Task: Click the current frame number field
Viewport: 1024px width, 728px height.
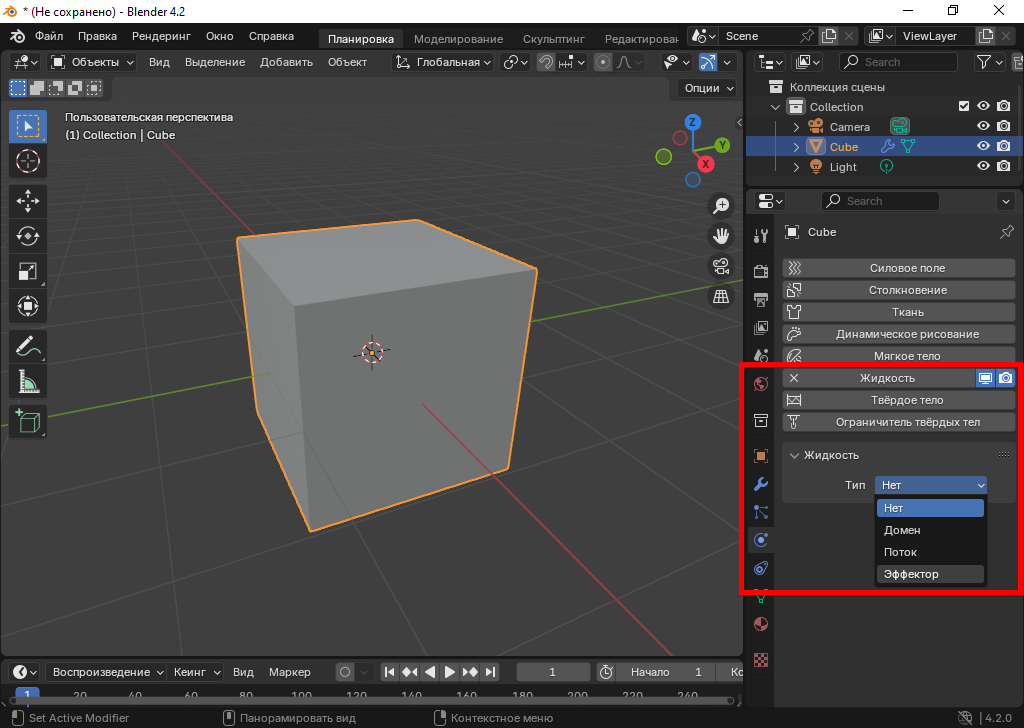Action: pos(552,672)
